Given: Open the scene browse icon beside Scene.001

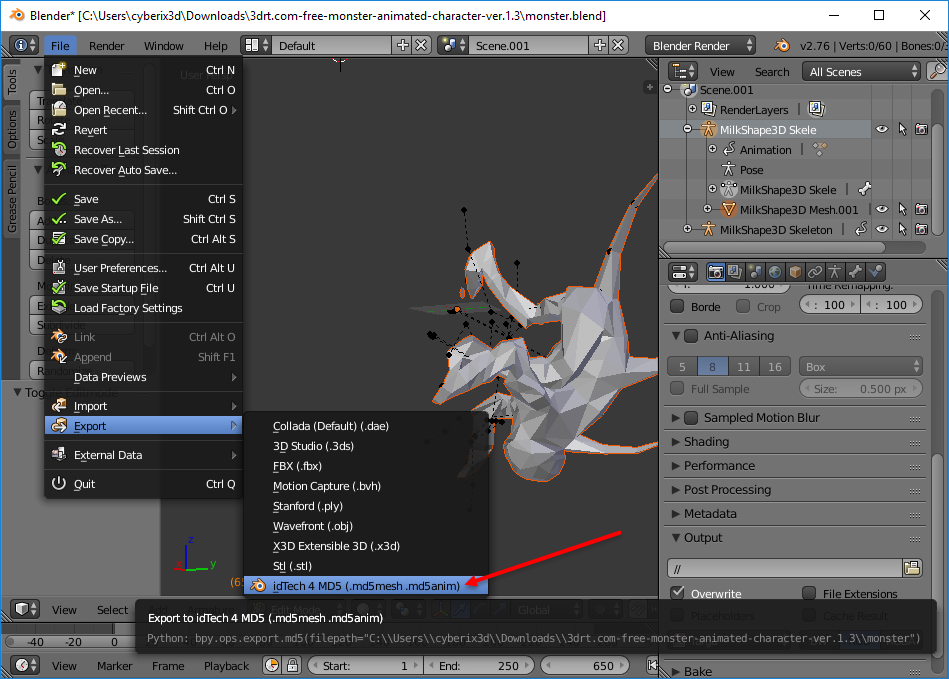Looking at the screenshot, I should pyautogui.click(x=453, y=45).
